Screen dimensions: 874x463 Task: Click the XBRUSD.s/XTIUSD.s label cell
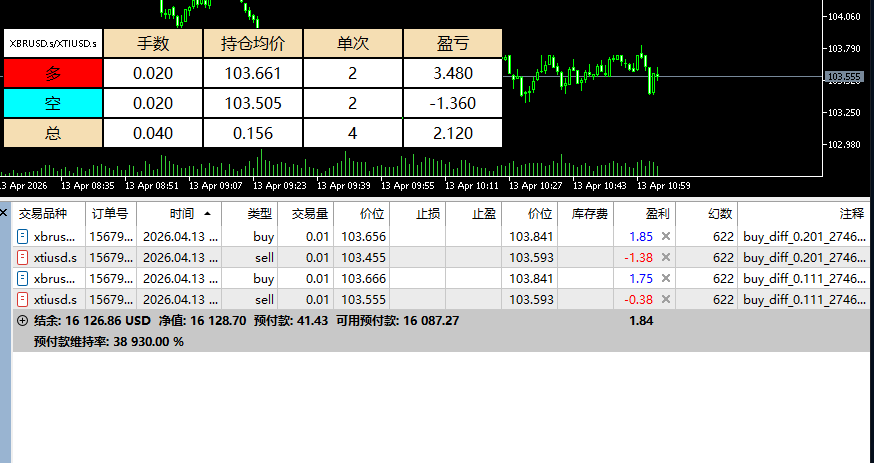point(53,43)
